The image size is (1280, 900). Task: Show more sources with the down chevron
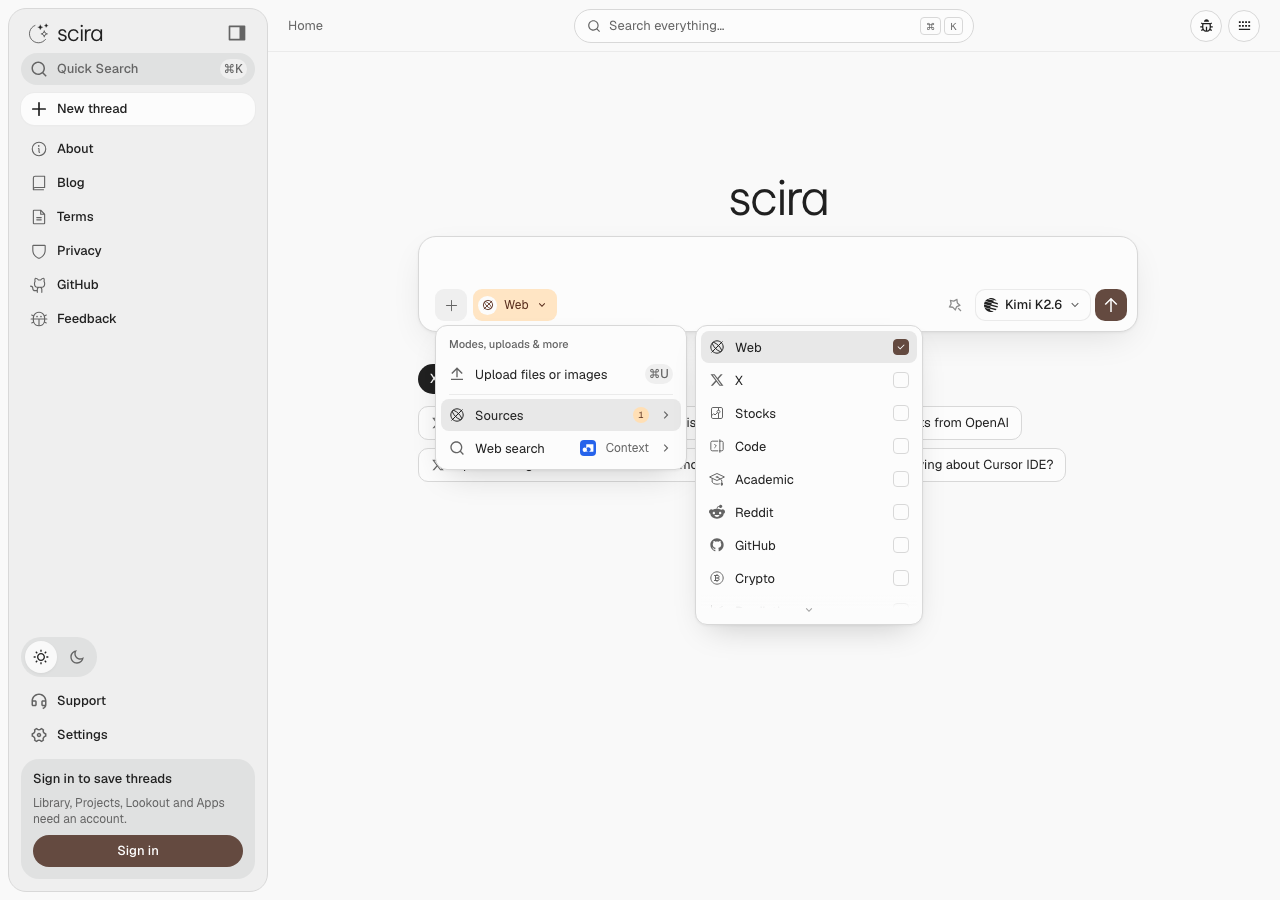(x=809, y=610)
